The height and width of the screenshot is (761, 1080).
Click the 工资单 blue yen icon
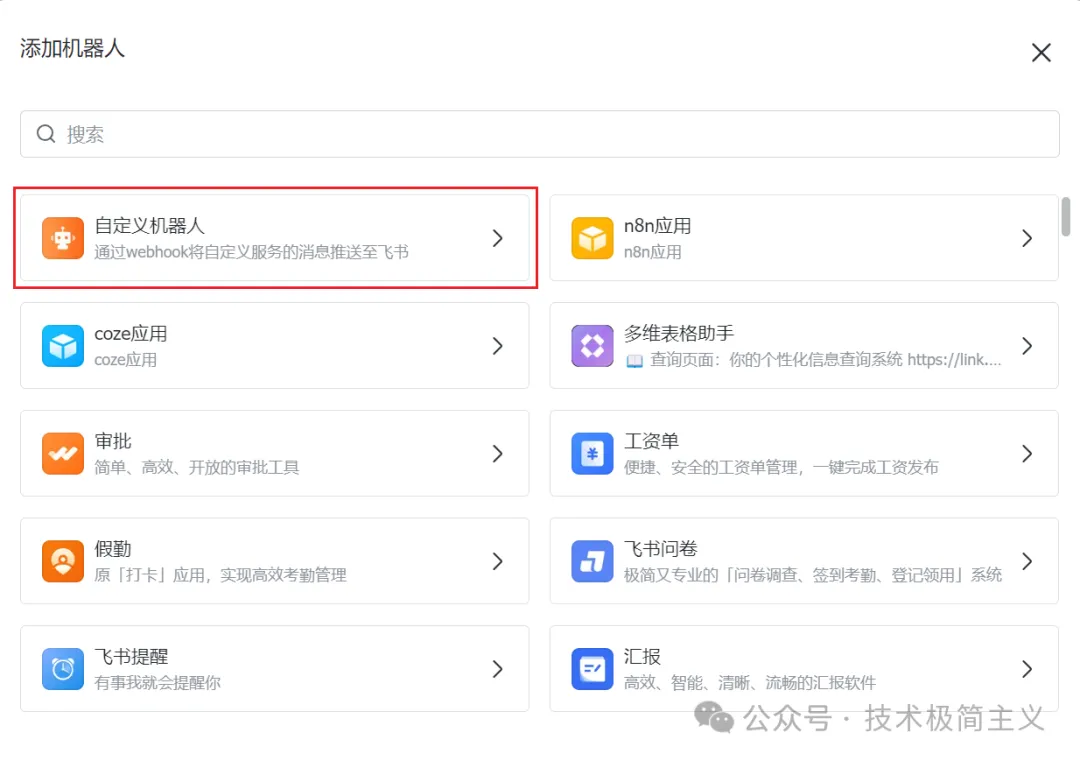point(592,453)
